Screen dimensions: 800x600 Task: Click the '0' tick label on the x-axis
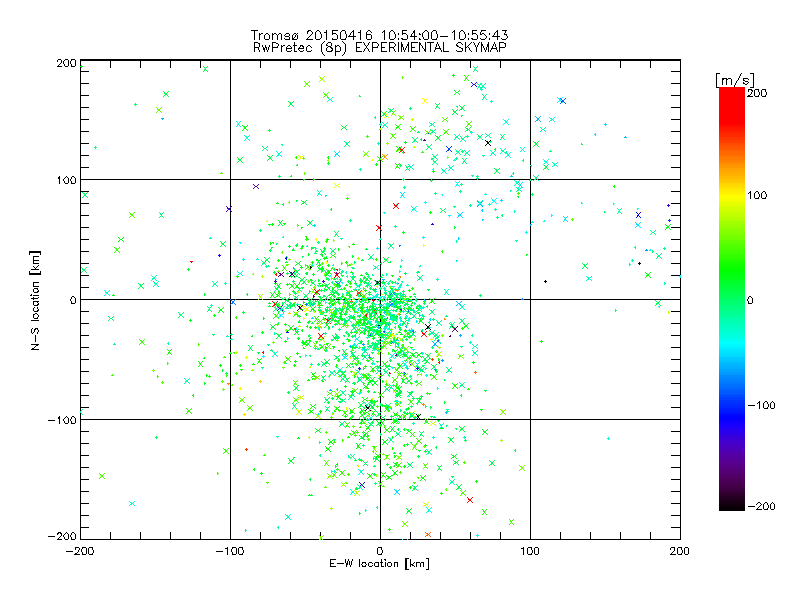380,551
